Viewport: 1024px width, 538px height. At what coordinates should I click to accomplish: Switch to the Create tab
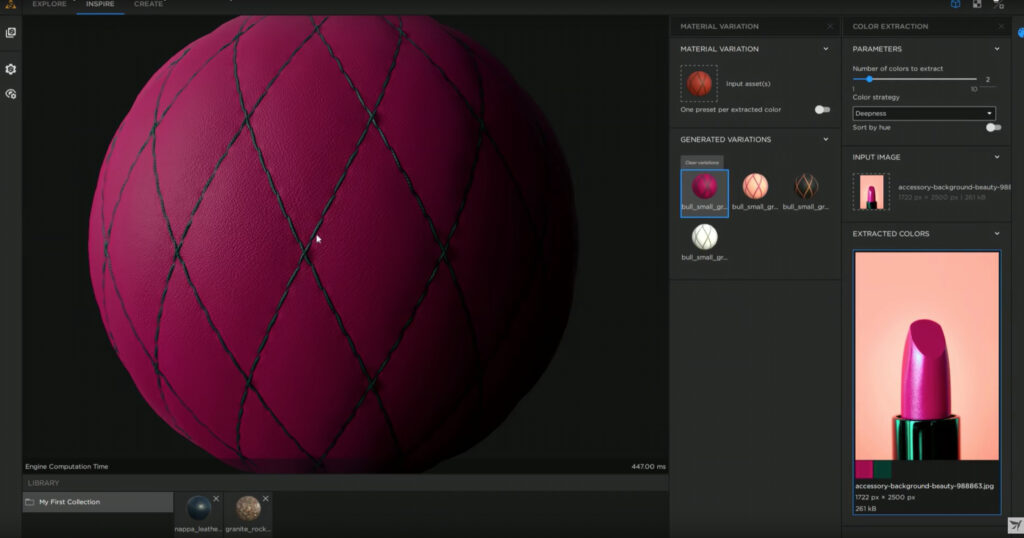[148, 4]
